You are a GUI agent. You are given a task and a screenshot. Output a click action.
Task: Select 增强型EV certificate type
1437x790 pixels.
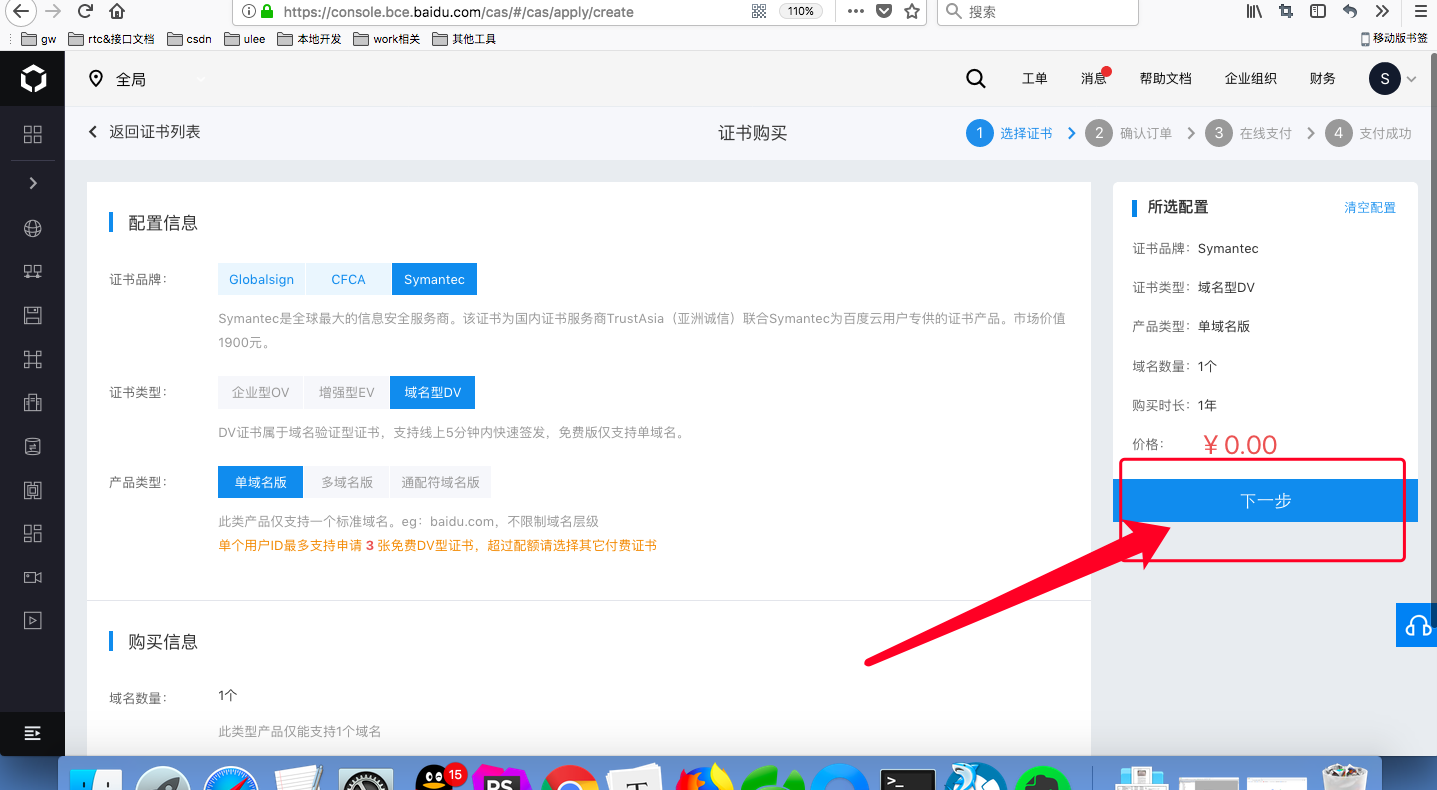[x=346, y=393]
